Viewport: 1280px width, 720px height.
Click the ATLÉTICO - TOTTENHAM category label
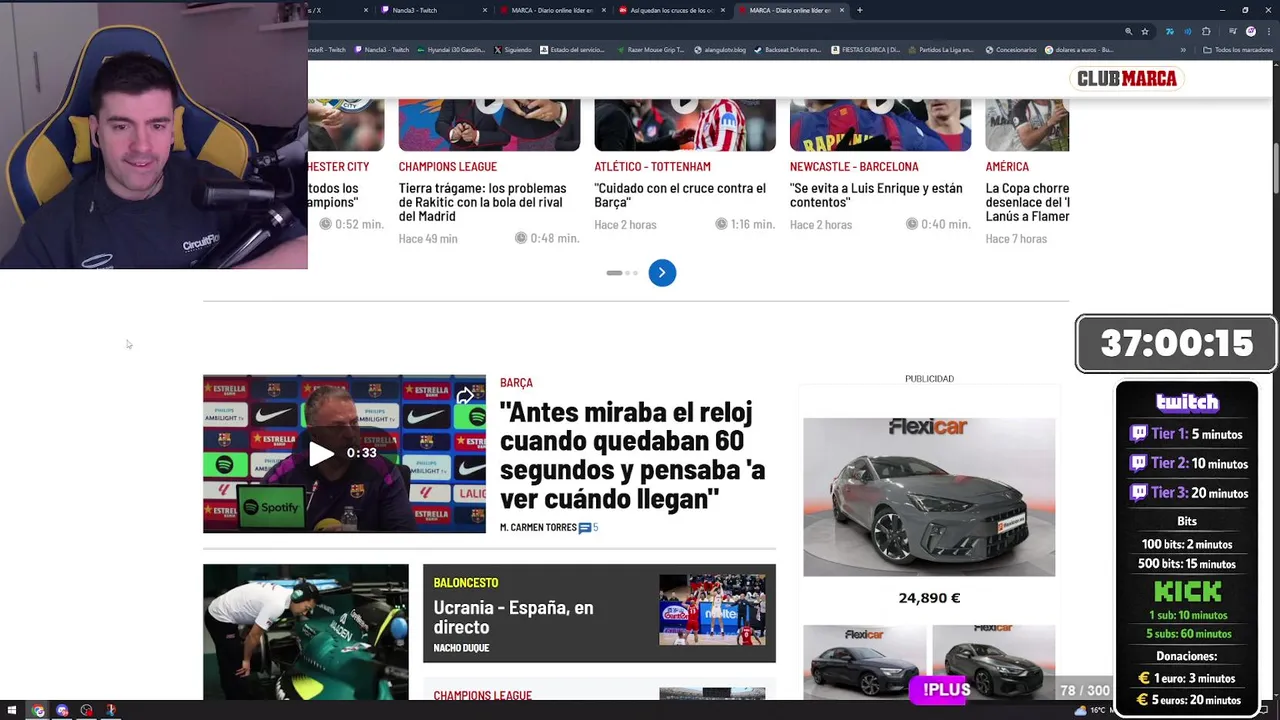pos(652,166)
